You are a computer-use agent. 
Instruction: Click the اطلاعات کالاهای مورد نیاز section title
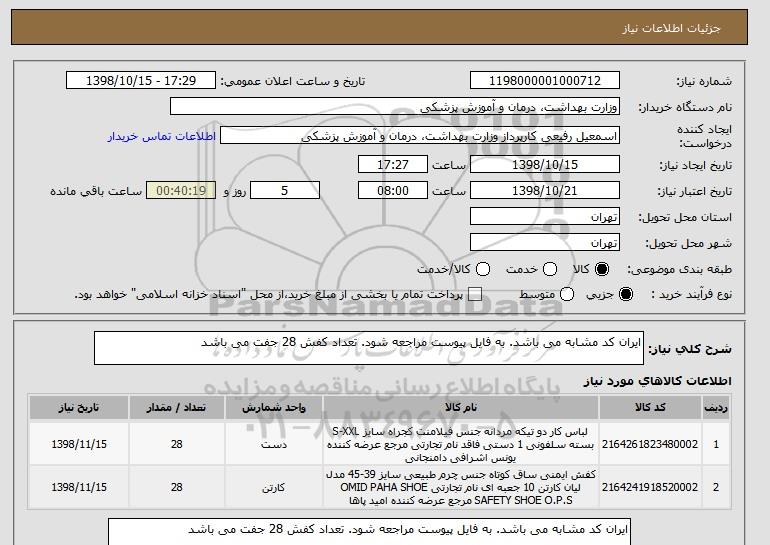657,381
